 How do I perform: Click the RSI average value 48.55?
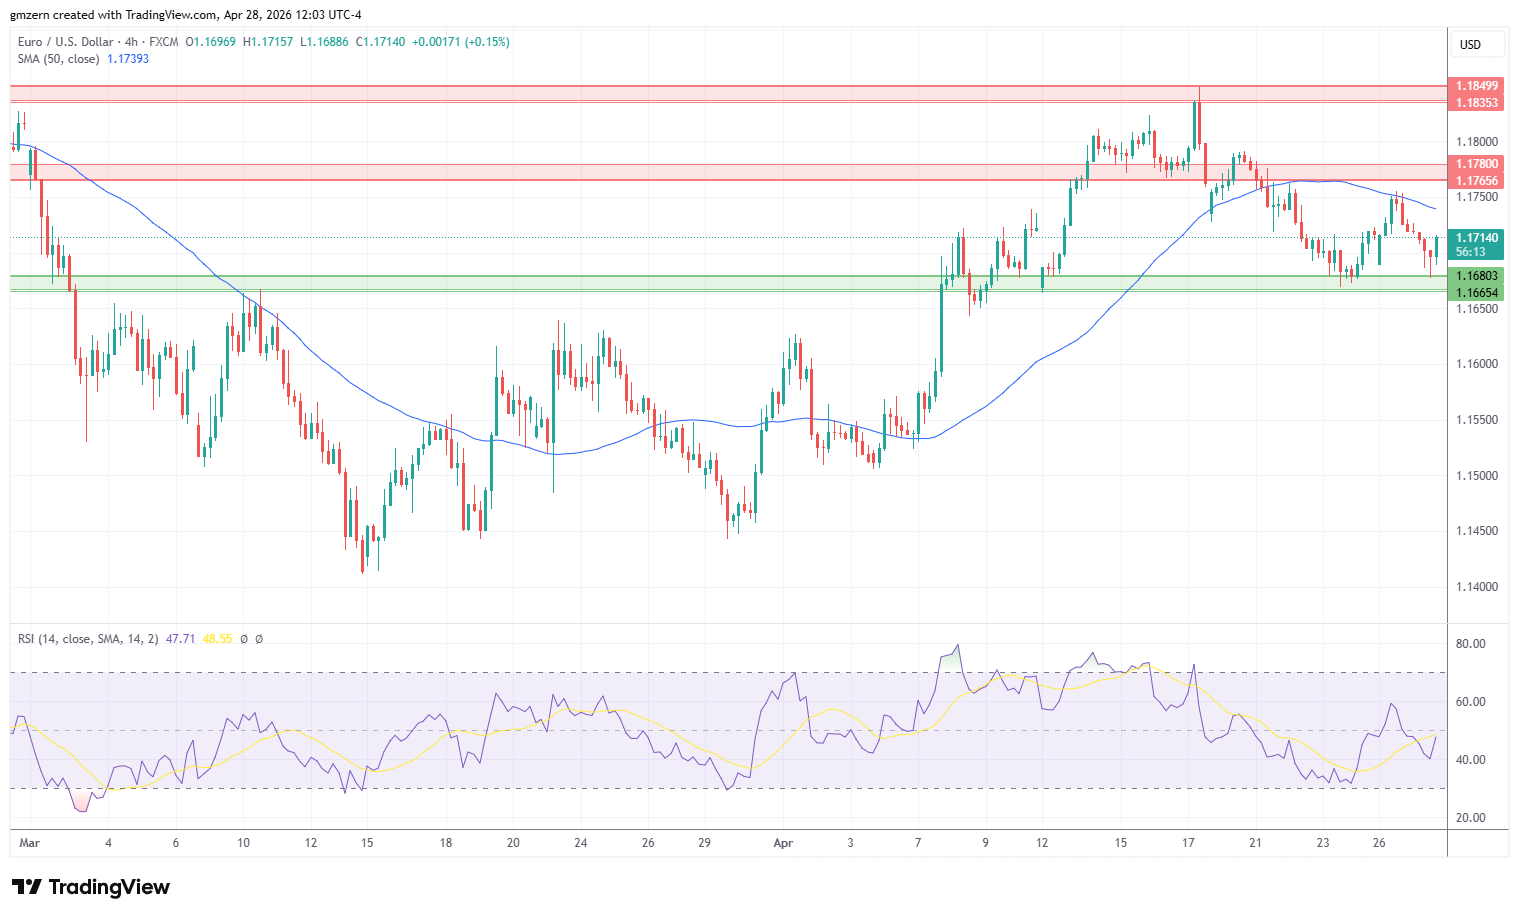coord(217,638)
